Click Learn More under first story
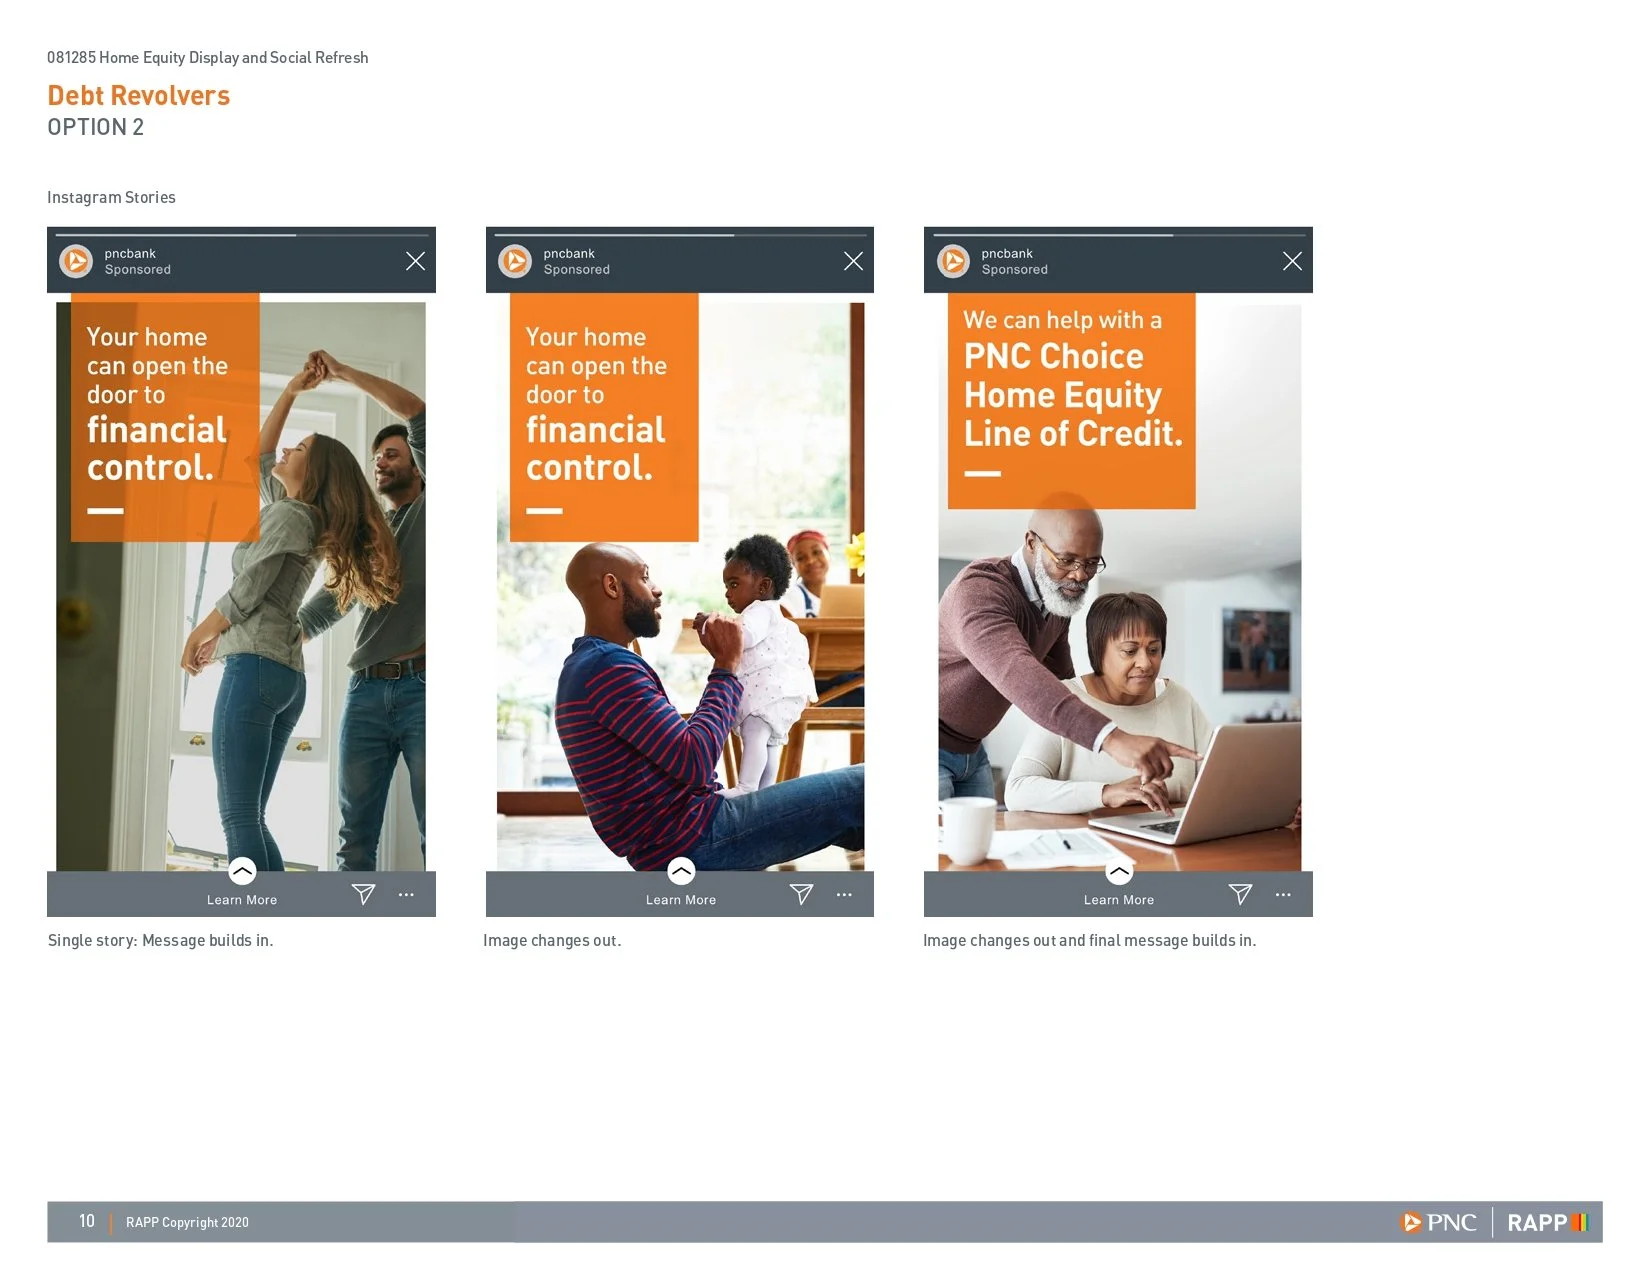The image size is (1650, 1275). [242, 900]
